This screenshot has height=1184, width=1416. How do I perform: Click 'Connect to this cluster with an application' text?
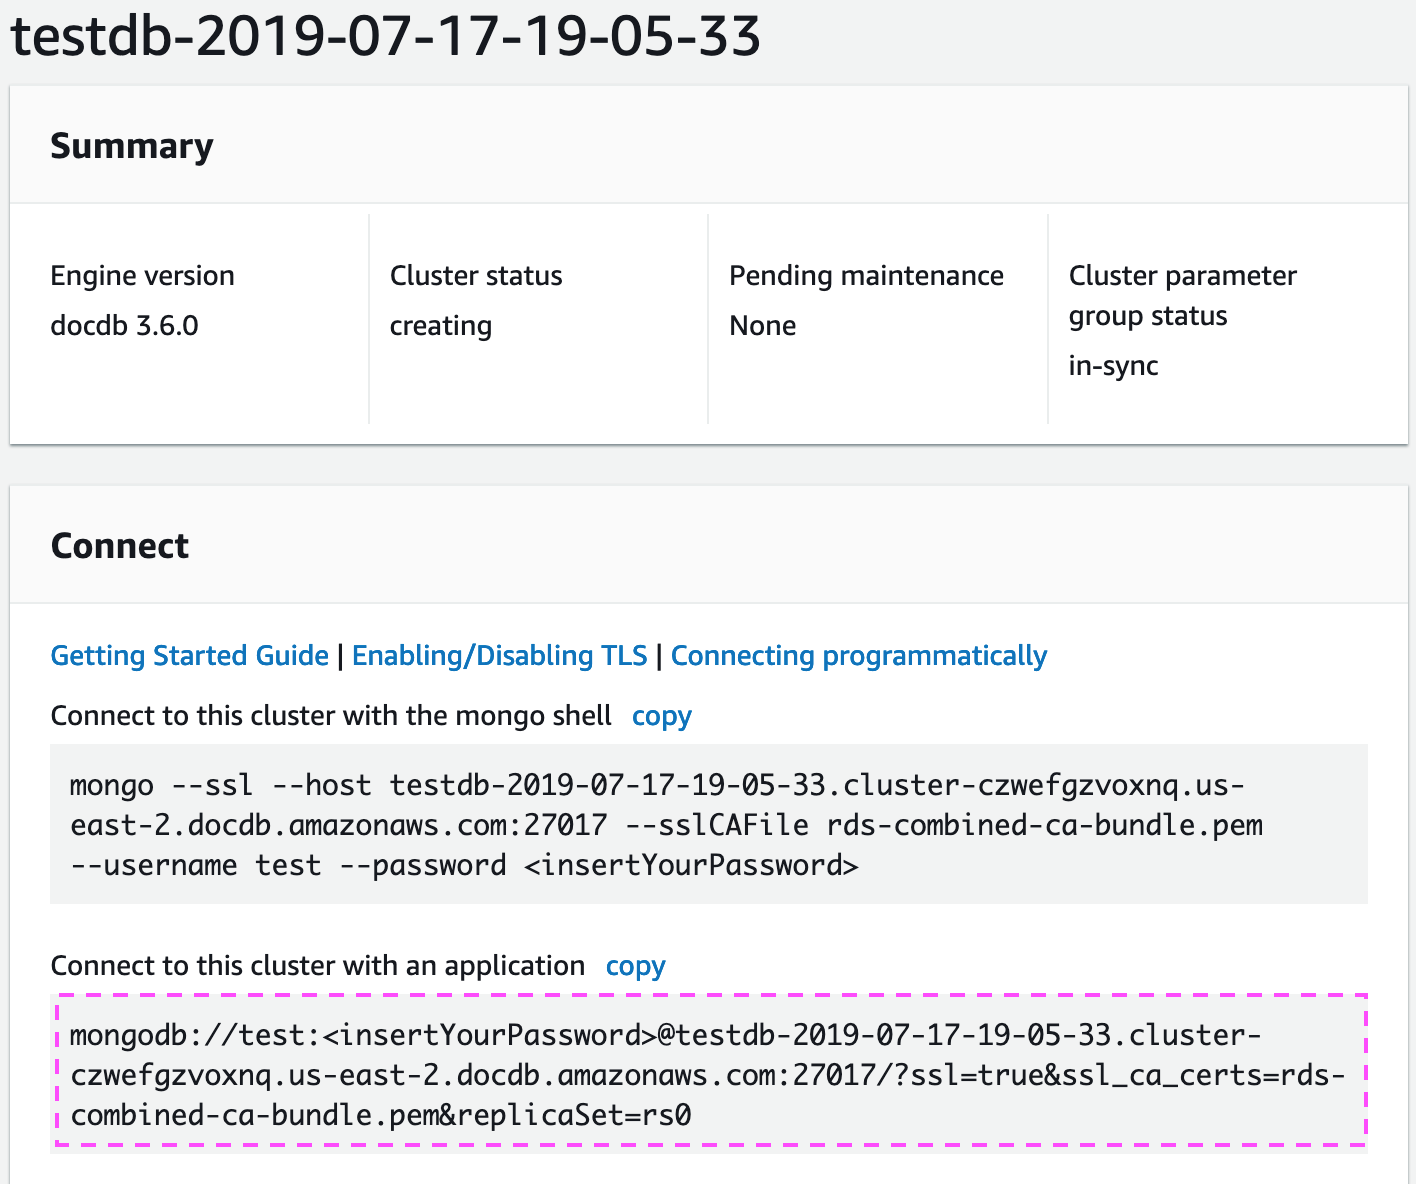click(318, 966)
